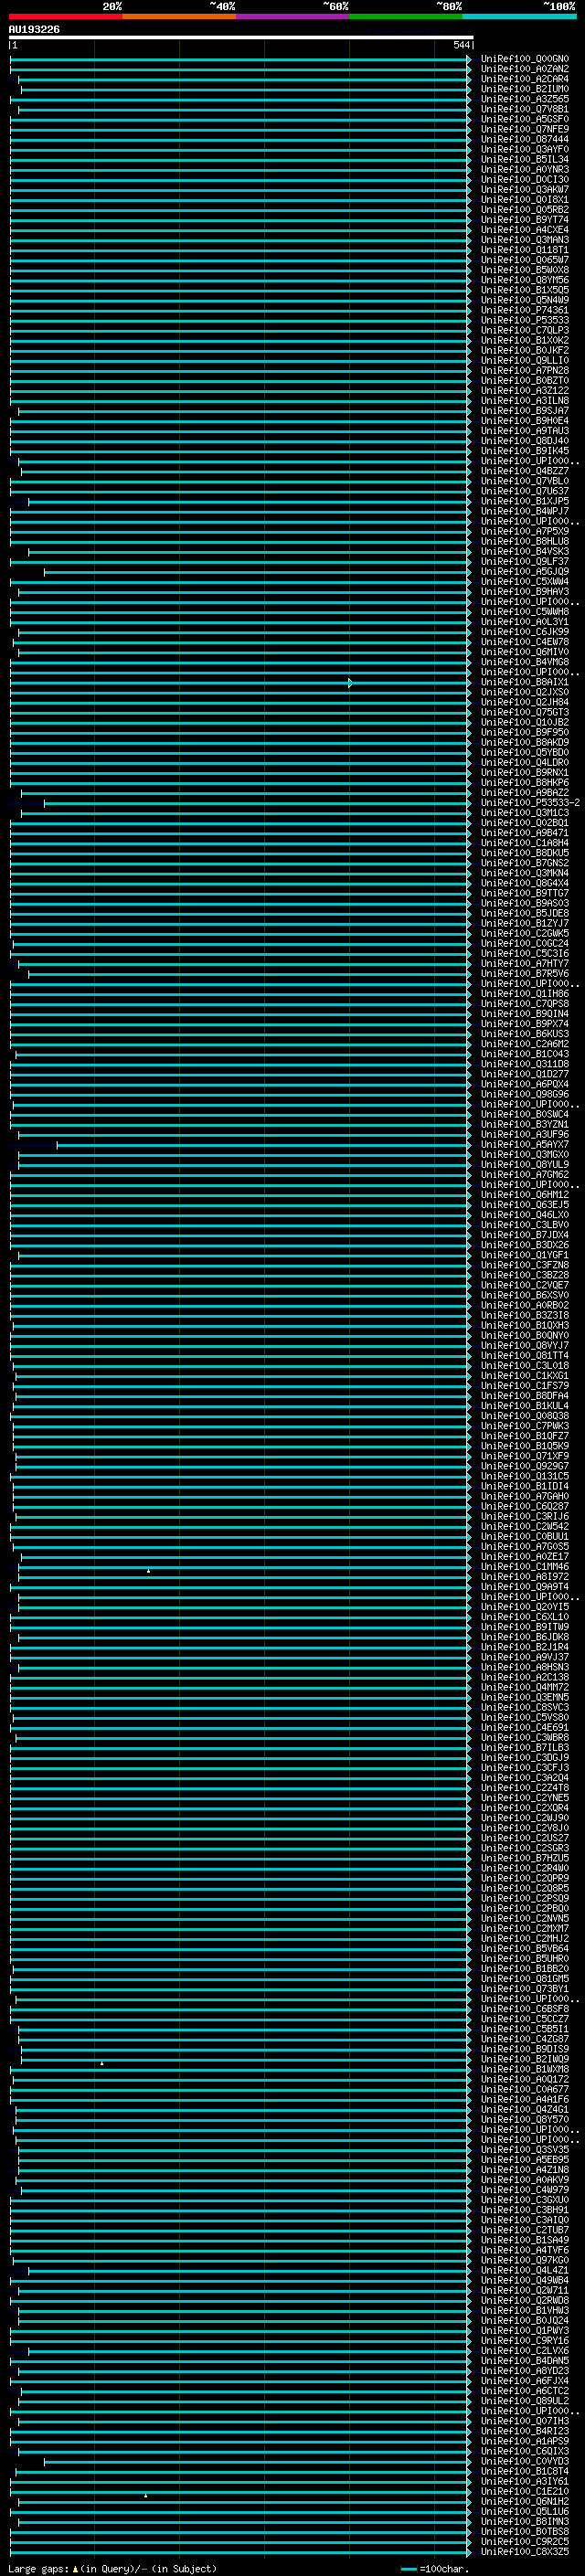Click the alignment bar for UniRef100_Q2JXS0
This screenshot has height=2576, width=585.
(x=240, y=692)
